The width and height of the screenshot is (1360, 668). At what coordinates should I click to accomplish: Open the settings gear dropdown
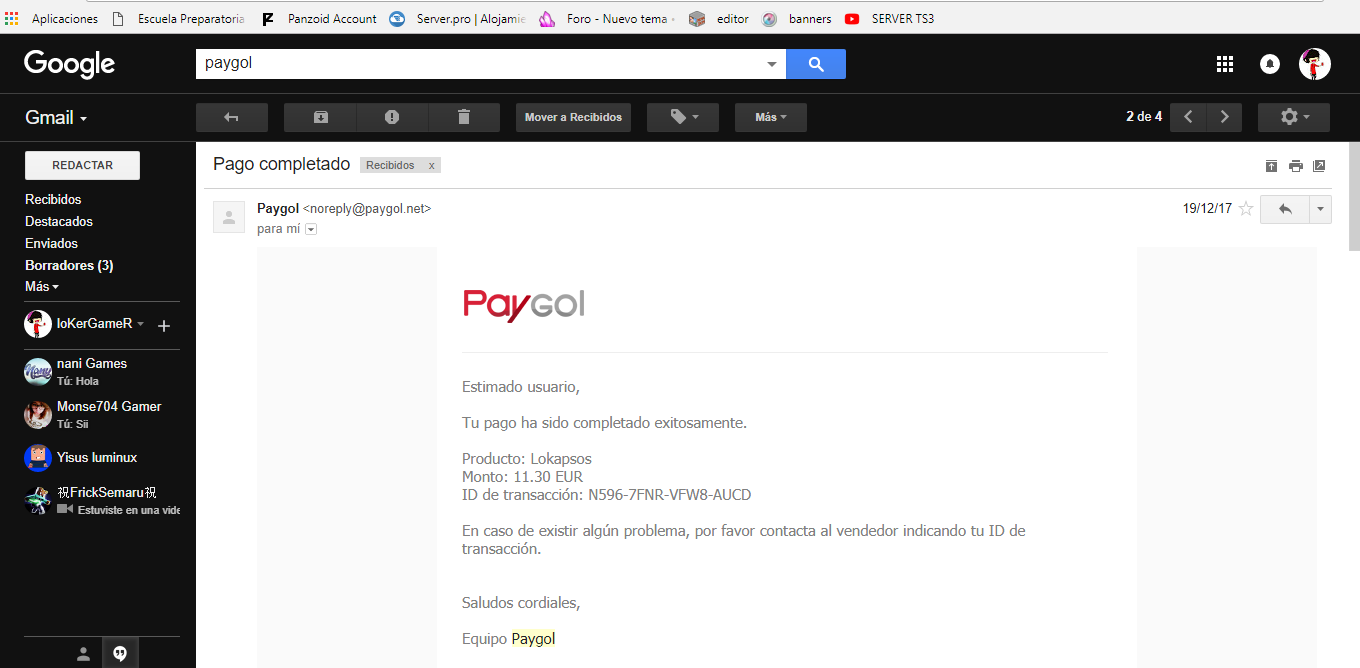[1293, 117]
